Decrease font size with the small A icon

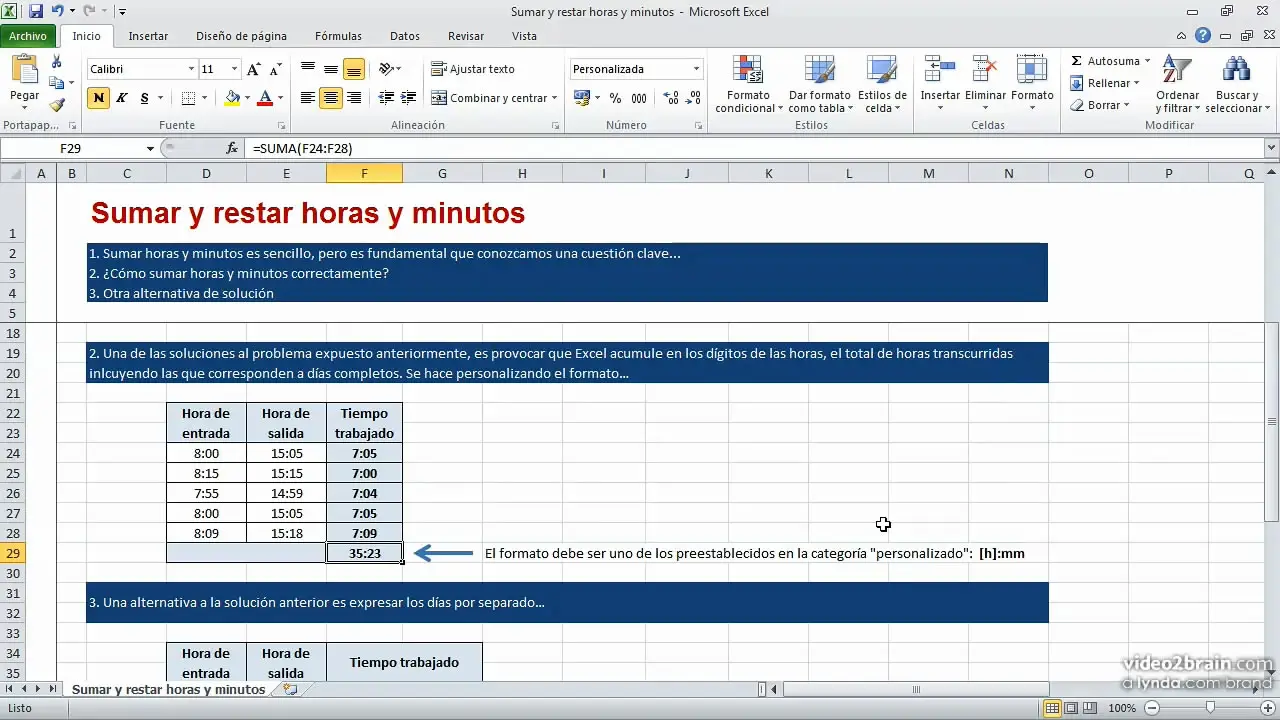[275, 69]
